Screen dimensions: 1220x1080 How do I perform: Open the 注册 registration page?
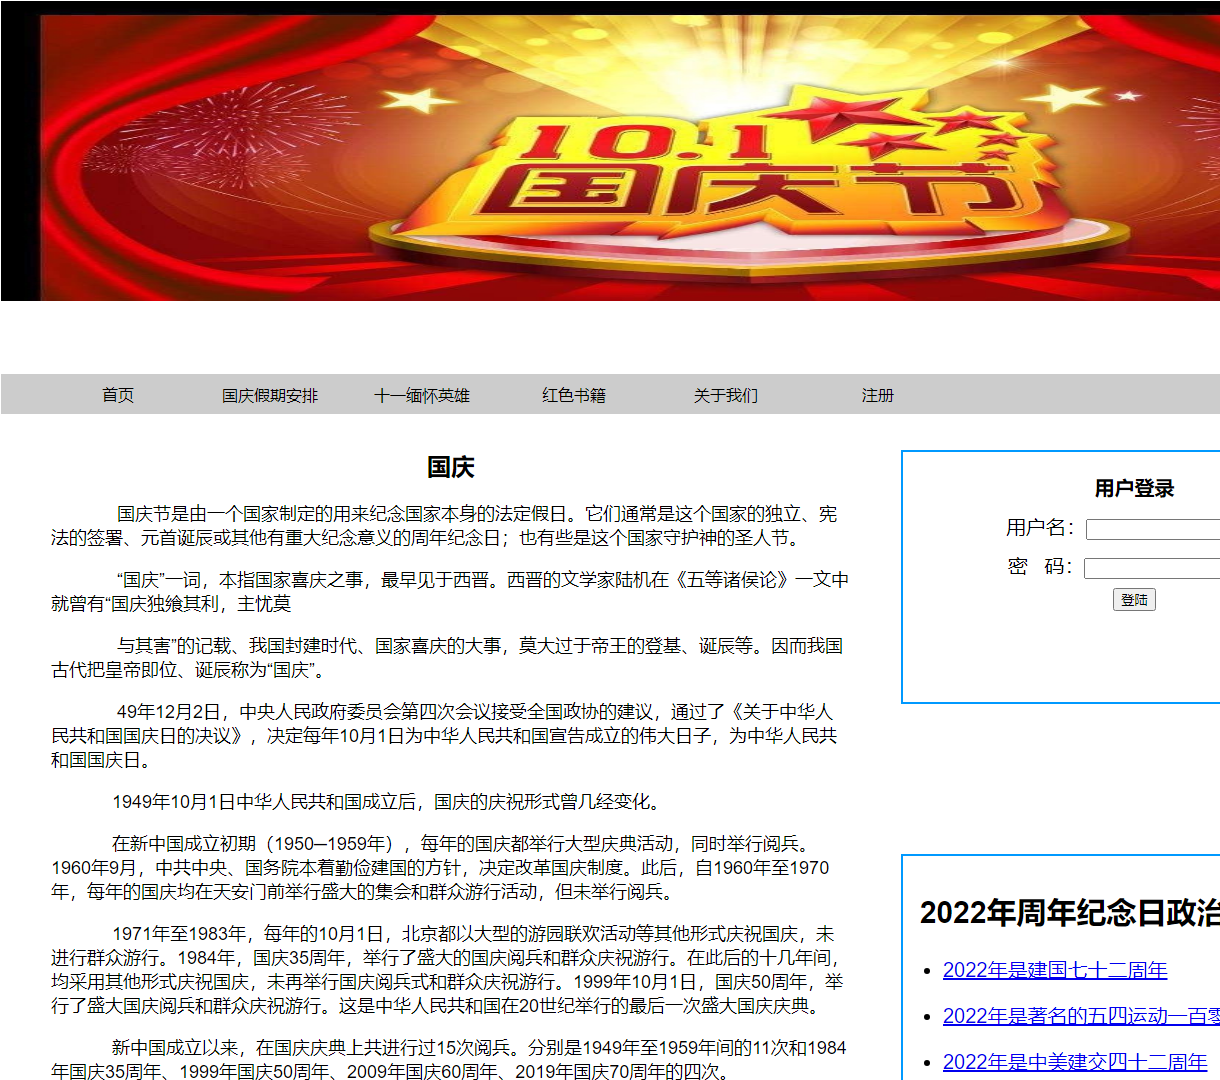[x=877, y=395]
